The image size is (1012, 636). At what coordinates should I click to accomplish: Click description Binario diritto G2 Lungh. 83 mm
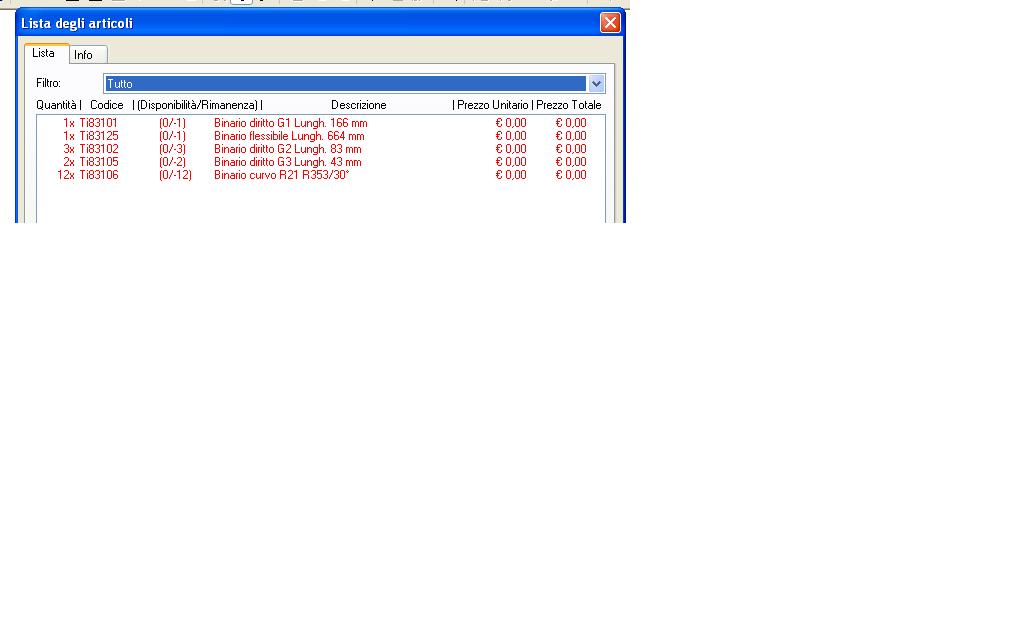tap(288, 149)
